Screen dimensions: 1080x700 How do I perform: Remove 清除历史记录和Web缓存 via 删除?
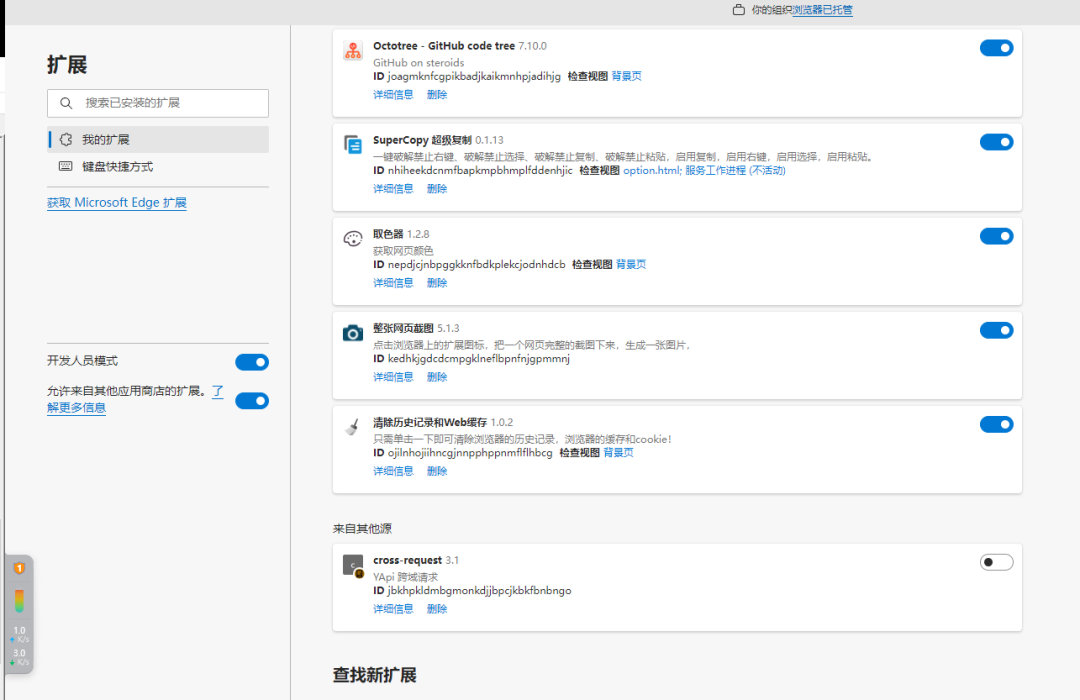437,471
